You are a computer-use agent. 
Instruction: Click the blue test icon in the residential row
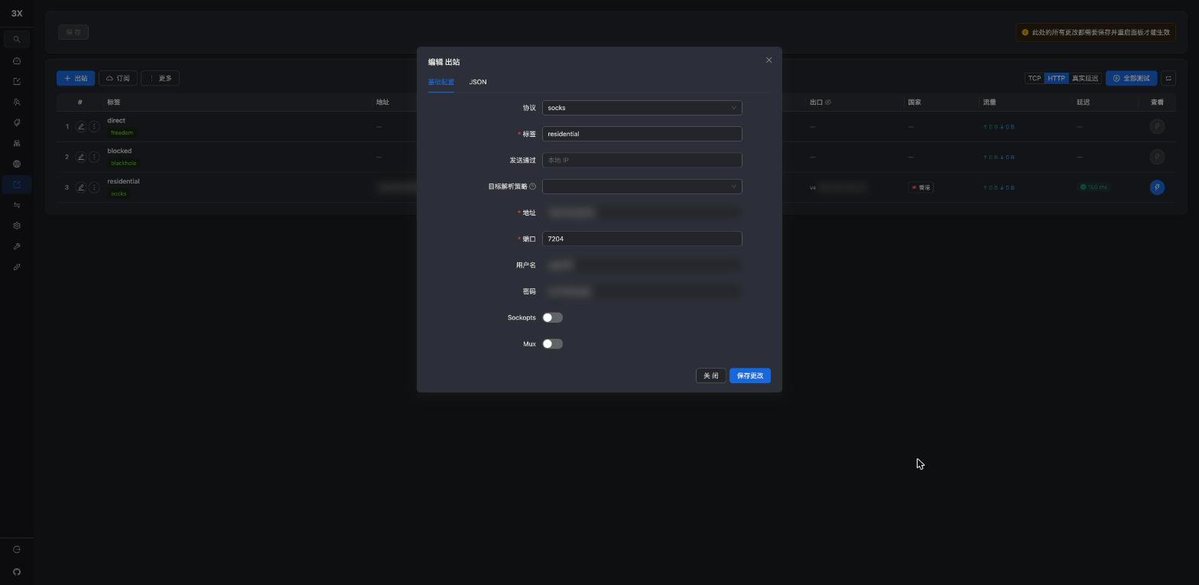(x=1157, y=187)
